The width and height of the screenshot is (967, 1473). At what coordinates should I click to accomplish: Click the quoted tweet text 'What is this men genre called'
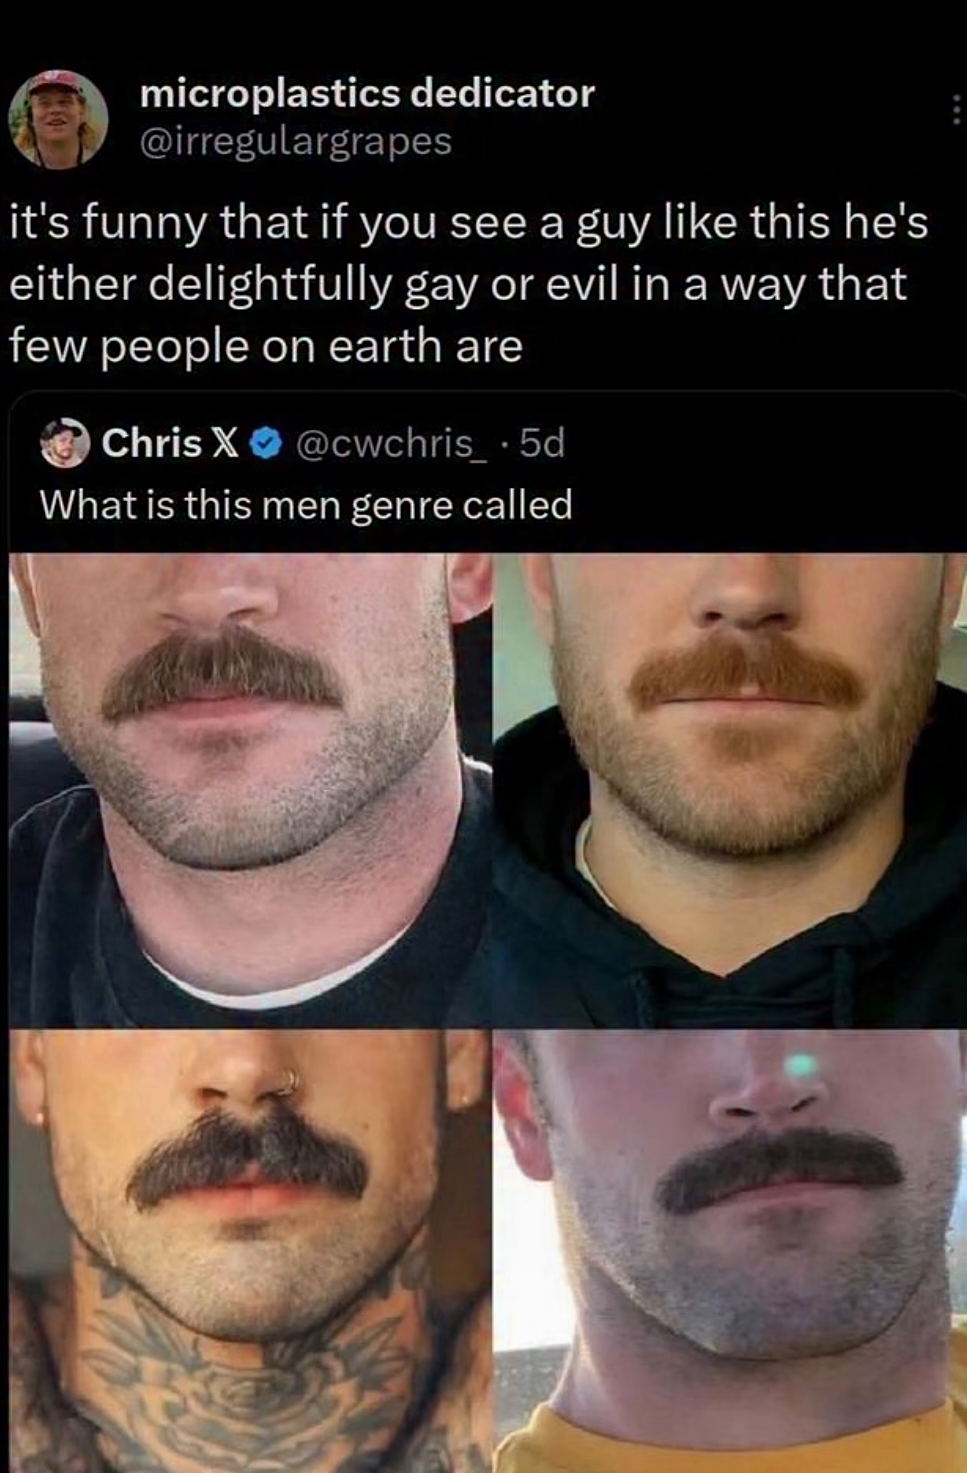[x=306, y=504]
